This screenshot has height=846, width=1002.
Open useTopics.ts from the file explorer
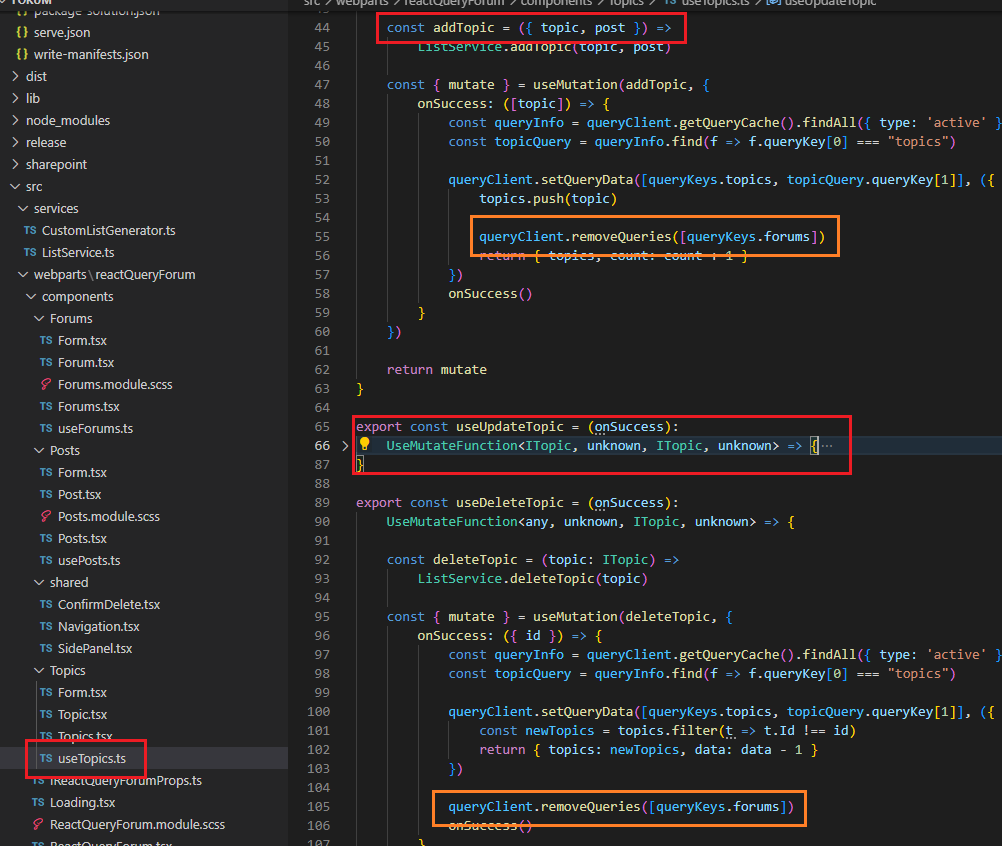click(91, 759)
